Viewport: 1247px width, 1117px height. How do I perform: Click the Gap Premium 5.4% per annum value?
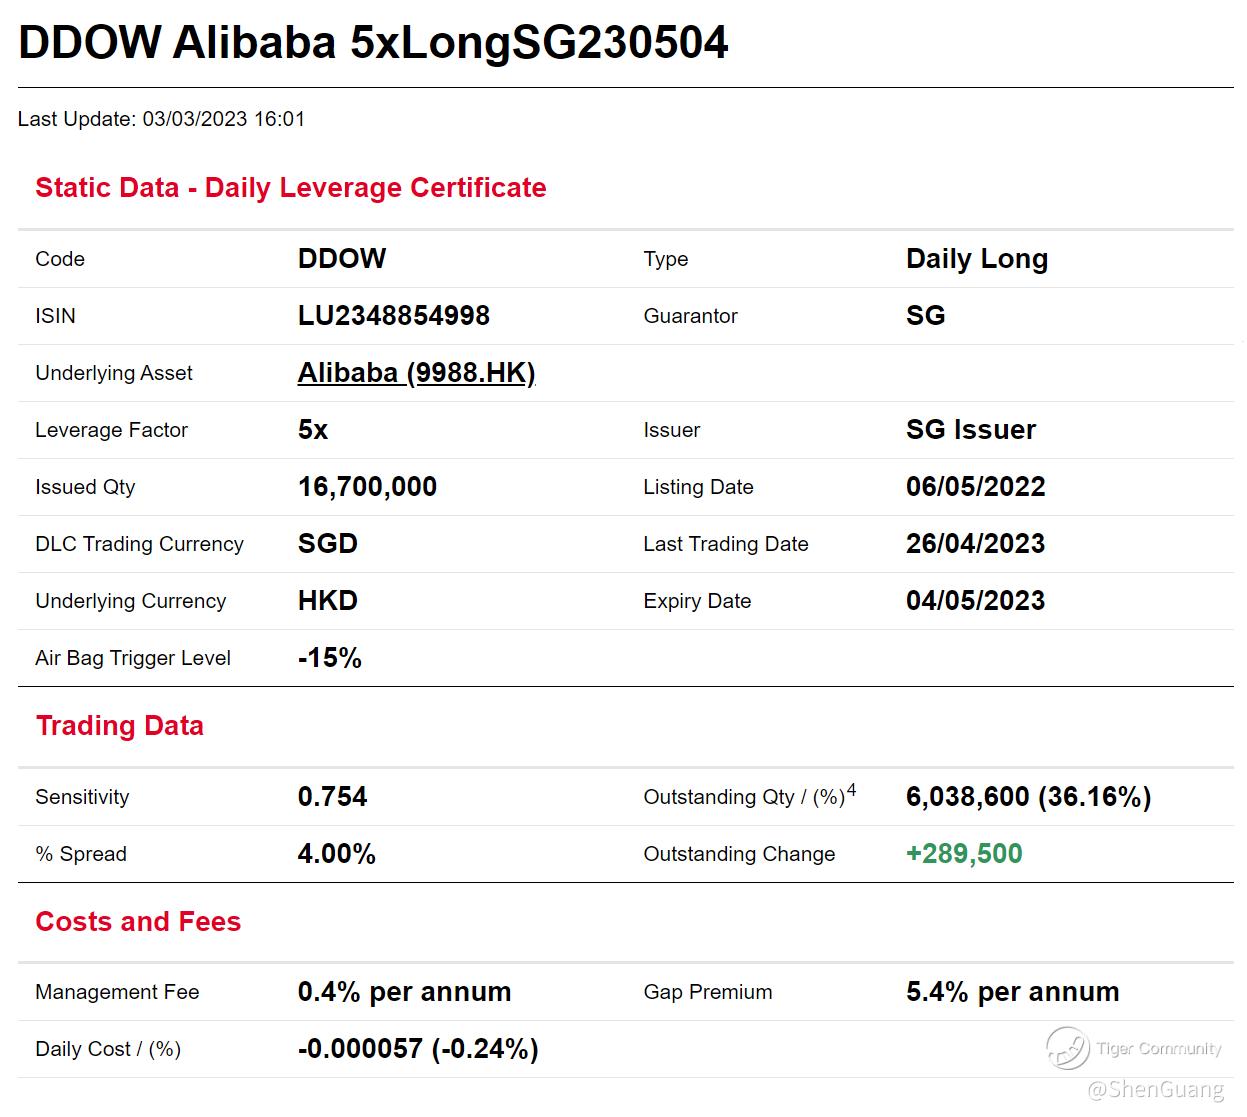1012,992
